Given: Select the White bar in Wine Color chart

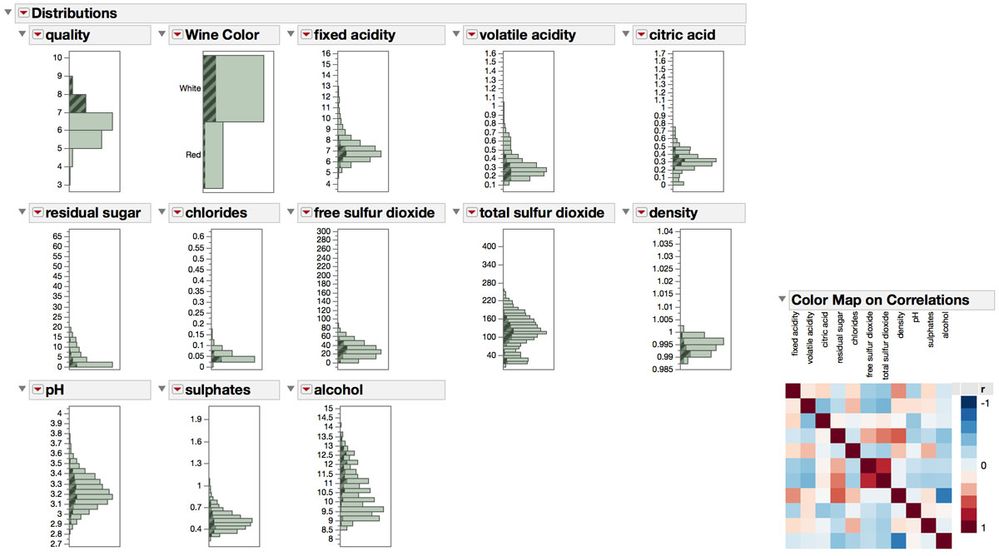Looking at the screenshot, I should (x=240, y=88).
